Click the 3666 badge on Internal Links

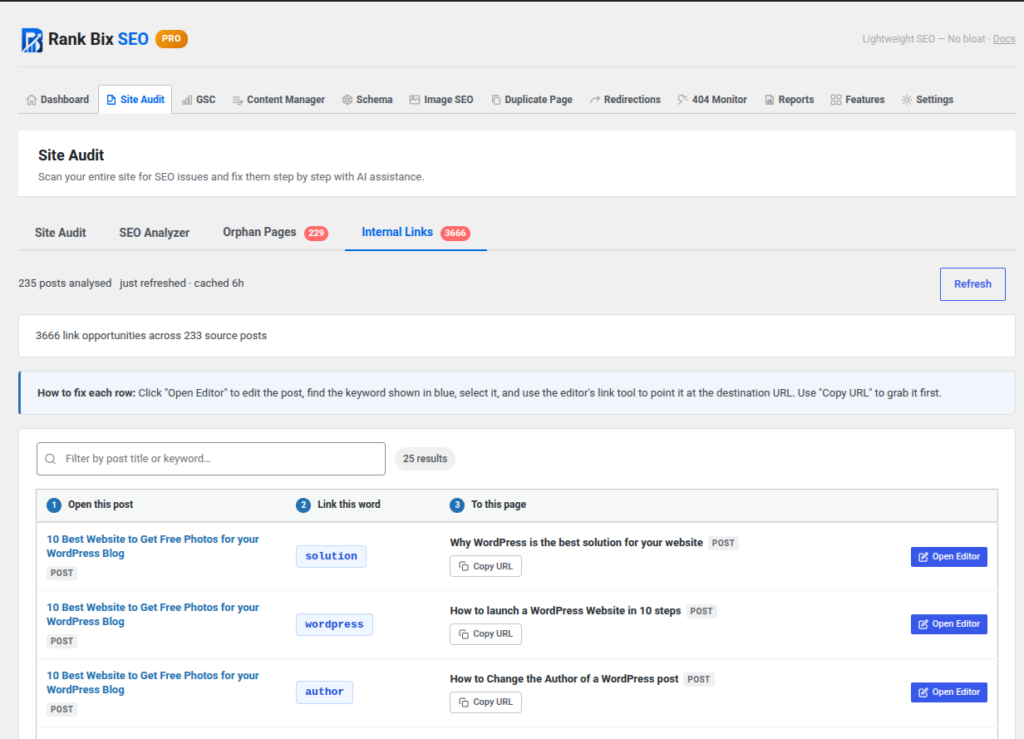pyautogui.click(x=455, y=233)
